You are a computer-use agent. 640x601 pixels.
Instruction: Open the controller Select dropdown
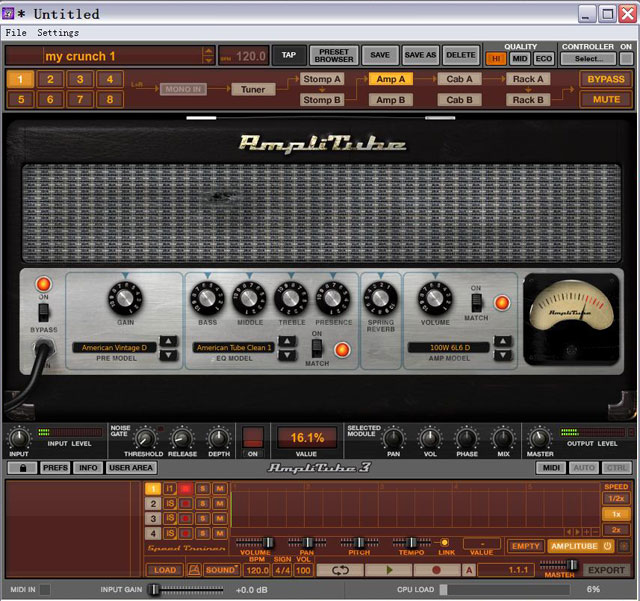[x=588, y=59]
